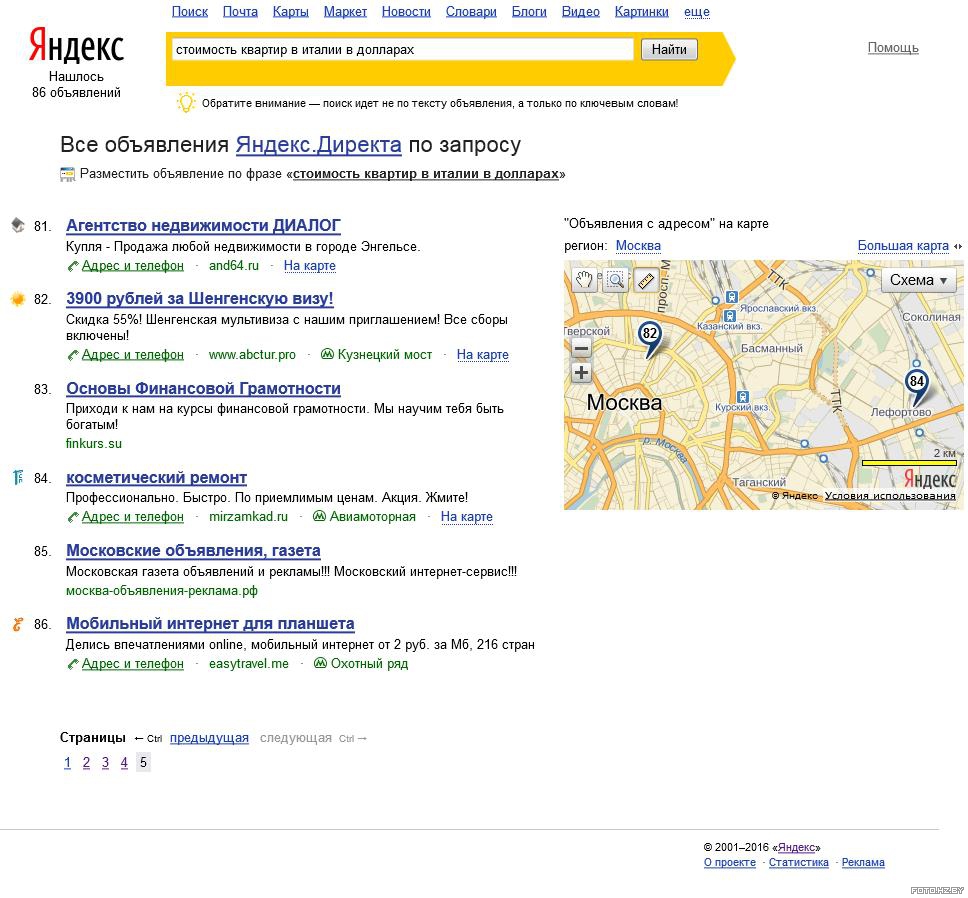Image resolution: width=968 pixels, height=898 pixels.
Task: Click the Курский вокзал station icon on the map
Action: 743,396
